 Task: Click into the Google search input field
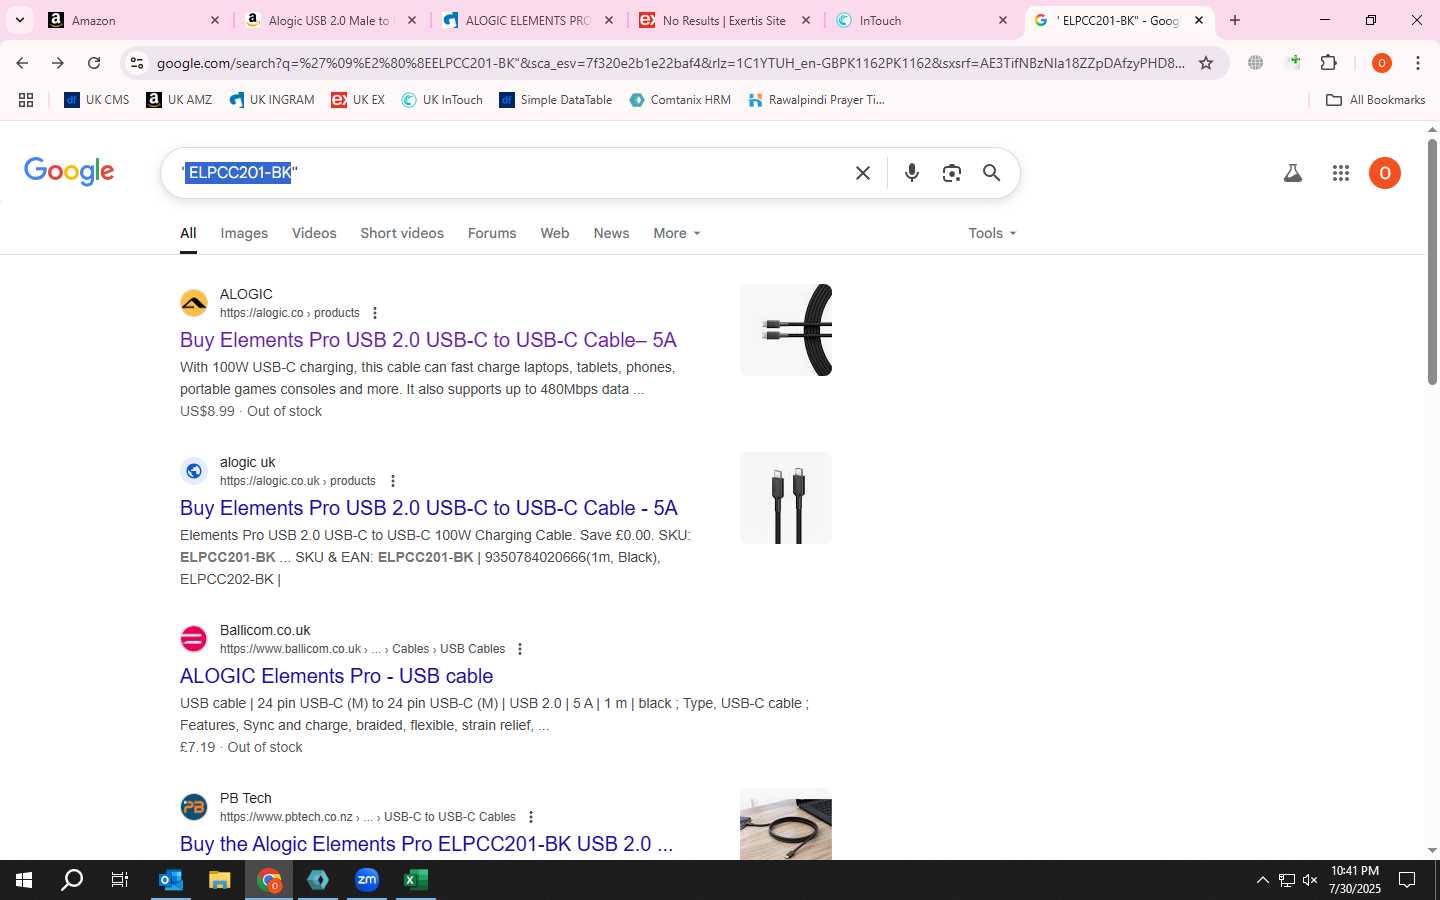coord(510,173)
